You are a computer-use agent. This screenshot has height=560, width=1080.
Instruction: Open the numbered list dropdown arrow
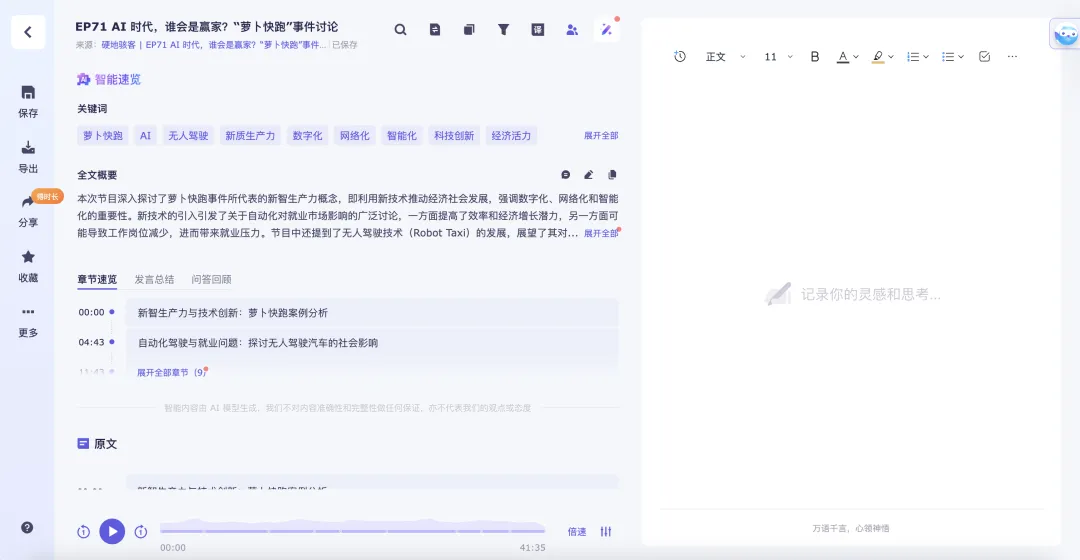926,57
